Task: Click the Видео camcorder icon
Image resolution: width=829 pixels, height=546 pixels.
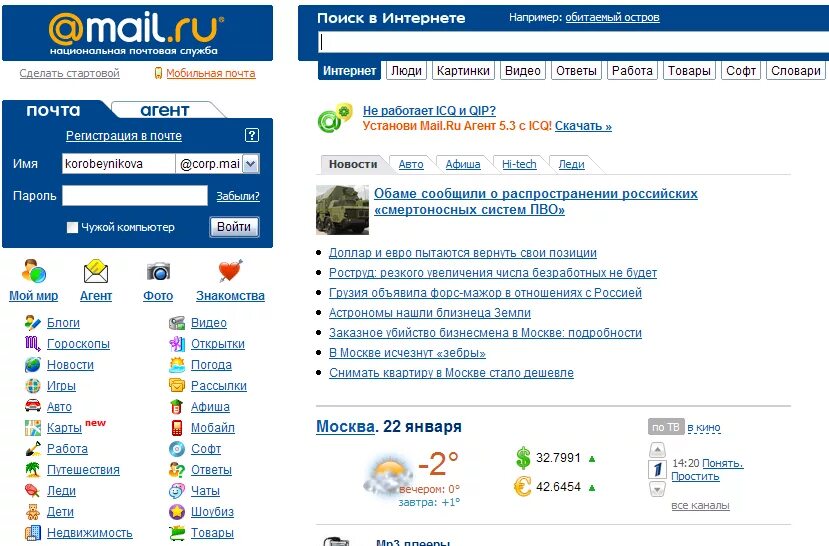Action: point(177,322)
